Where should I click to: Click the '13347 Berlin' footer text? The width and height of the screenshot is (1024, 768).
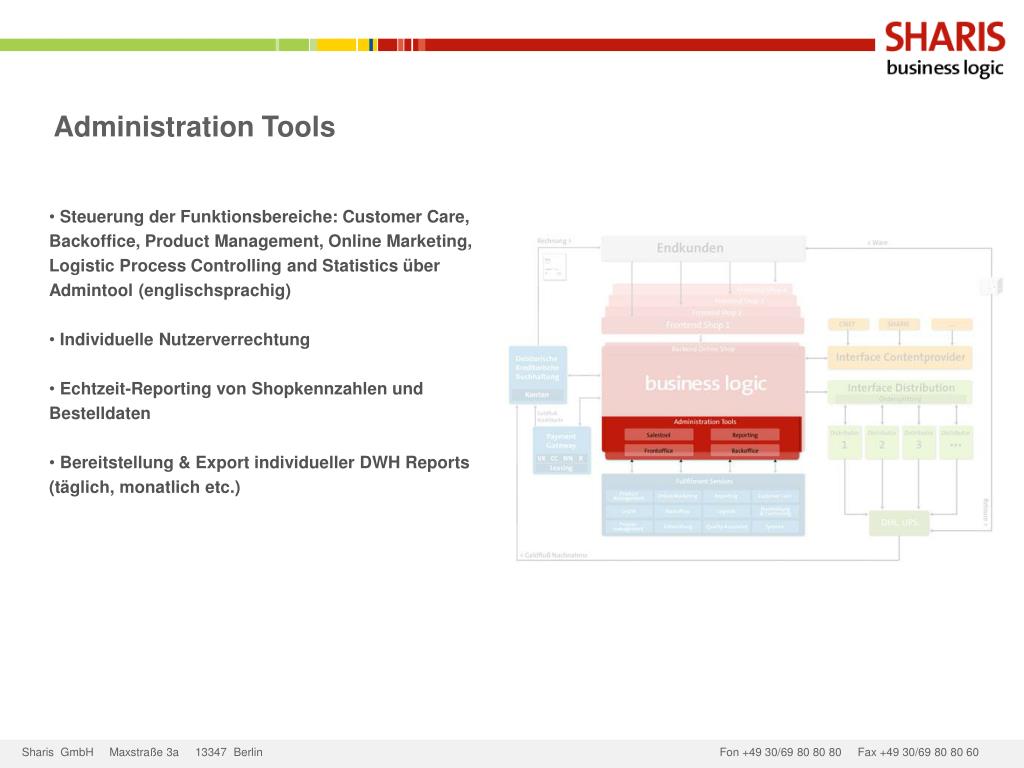point(229,752)
